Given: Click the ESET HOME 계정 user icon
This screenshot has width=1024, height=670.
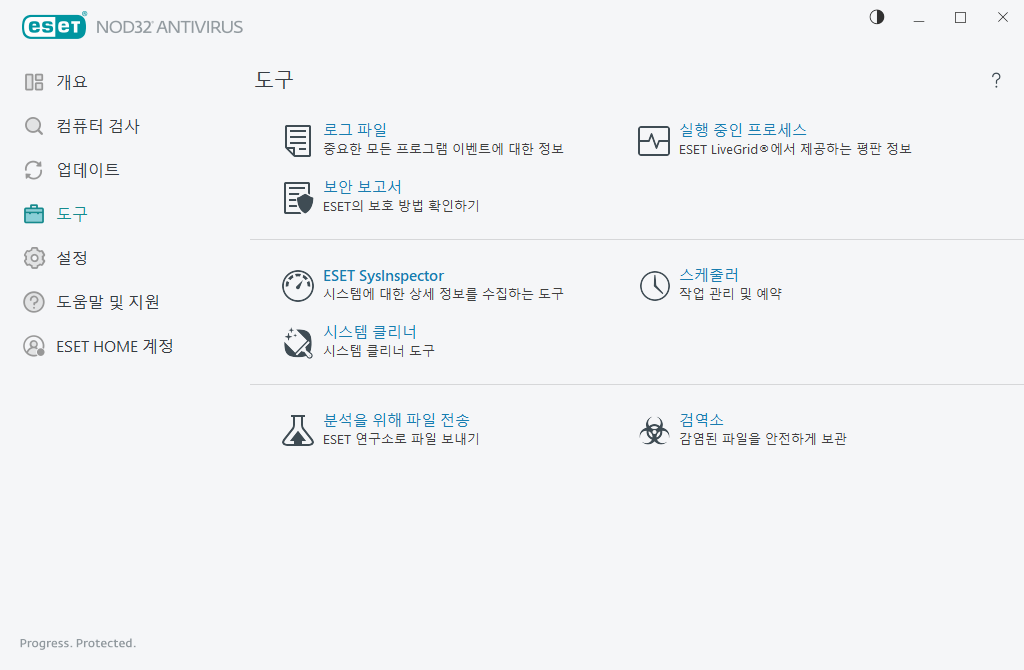Looking at the screenshot, I should (x=34, y=346).
